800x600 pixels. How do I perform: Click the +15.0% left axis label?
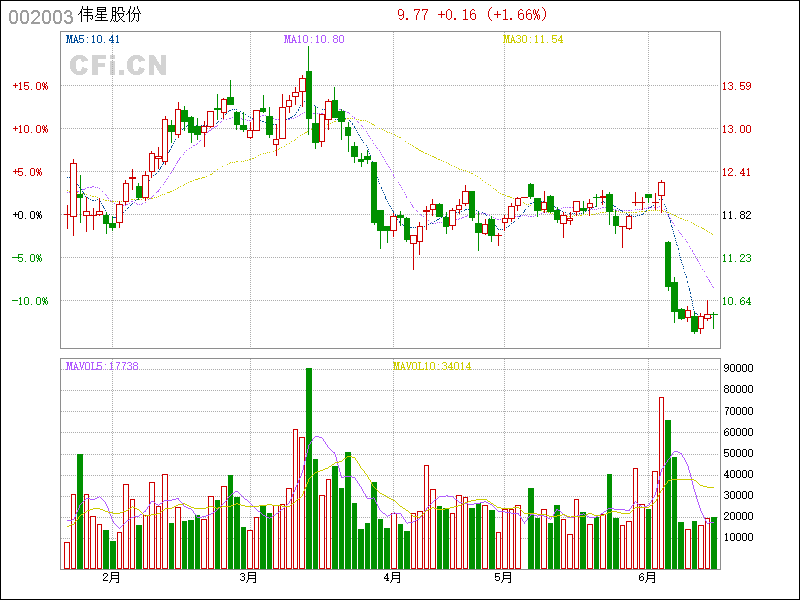pos(30,86)
